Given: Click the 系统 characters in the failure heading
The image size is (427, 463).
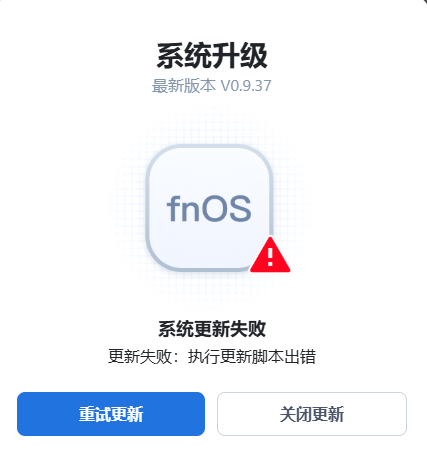Looking at the screenshot, I should pos(176,329).
